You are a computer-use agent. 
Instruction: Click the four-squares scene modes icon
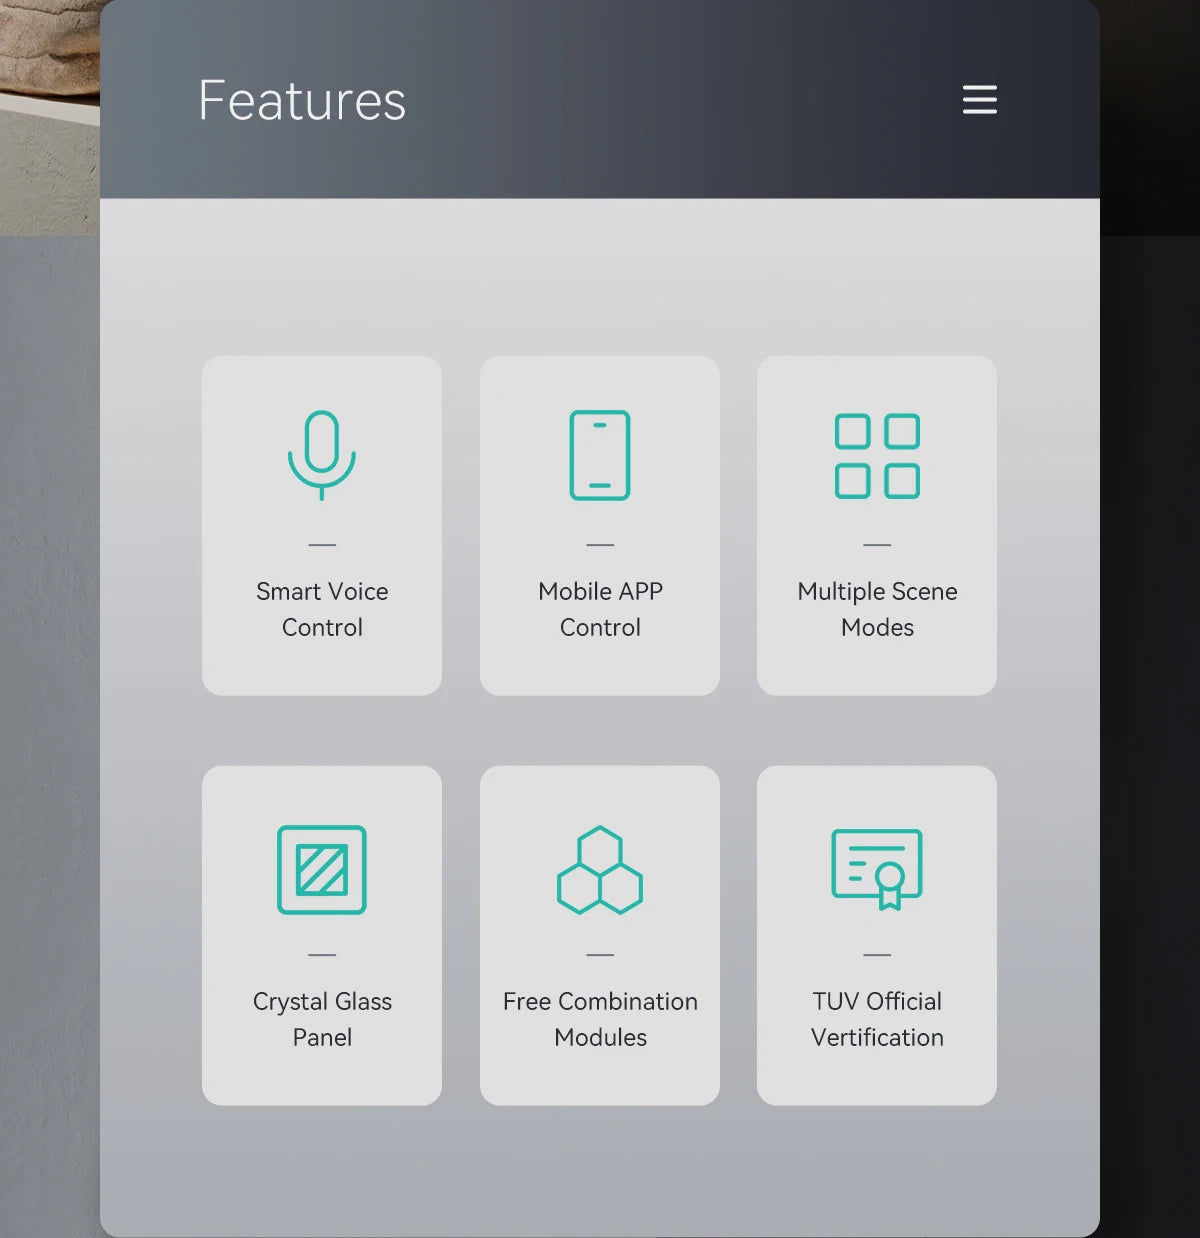tap(877, 456)
